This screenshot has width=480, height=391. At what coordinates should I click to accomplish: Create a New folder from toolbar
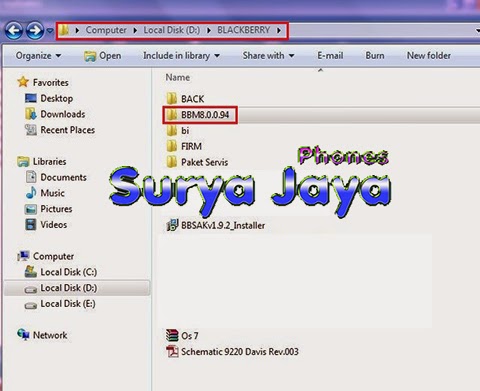click(429, 56)
